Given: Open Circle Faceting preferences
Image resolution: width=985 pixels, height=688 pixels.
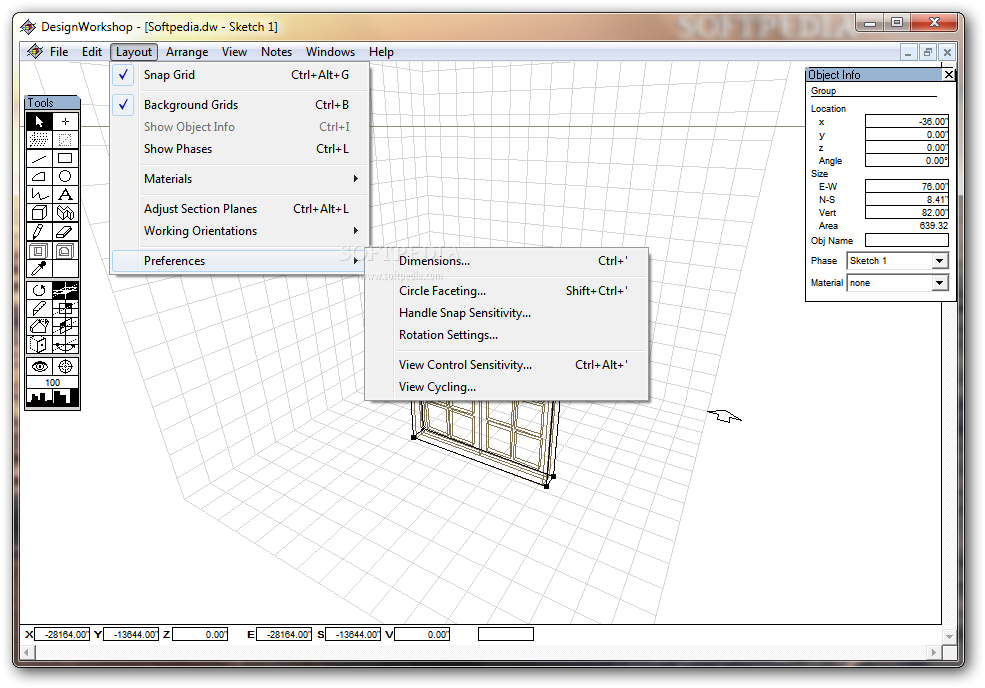Looking at the screenshot, I should 506,291.
